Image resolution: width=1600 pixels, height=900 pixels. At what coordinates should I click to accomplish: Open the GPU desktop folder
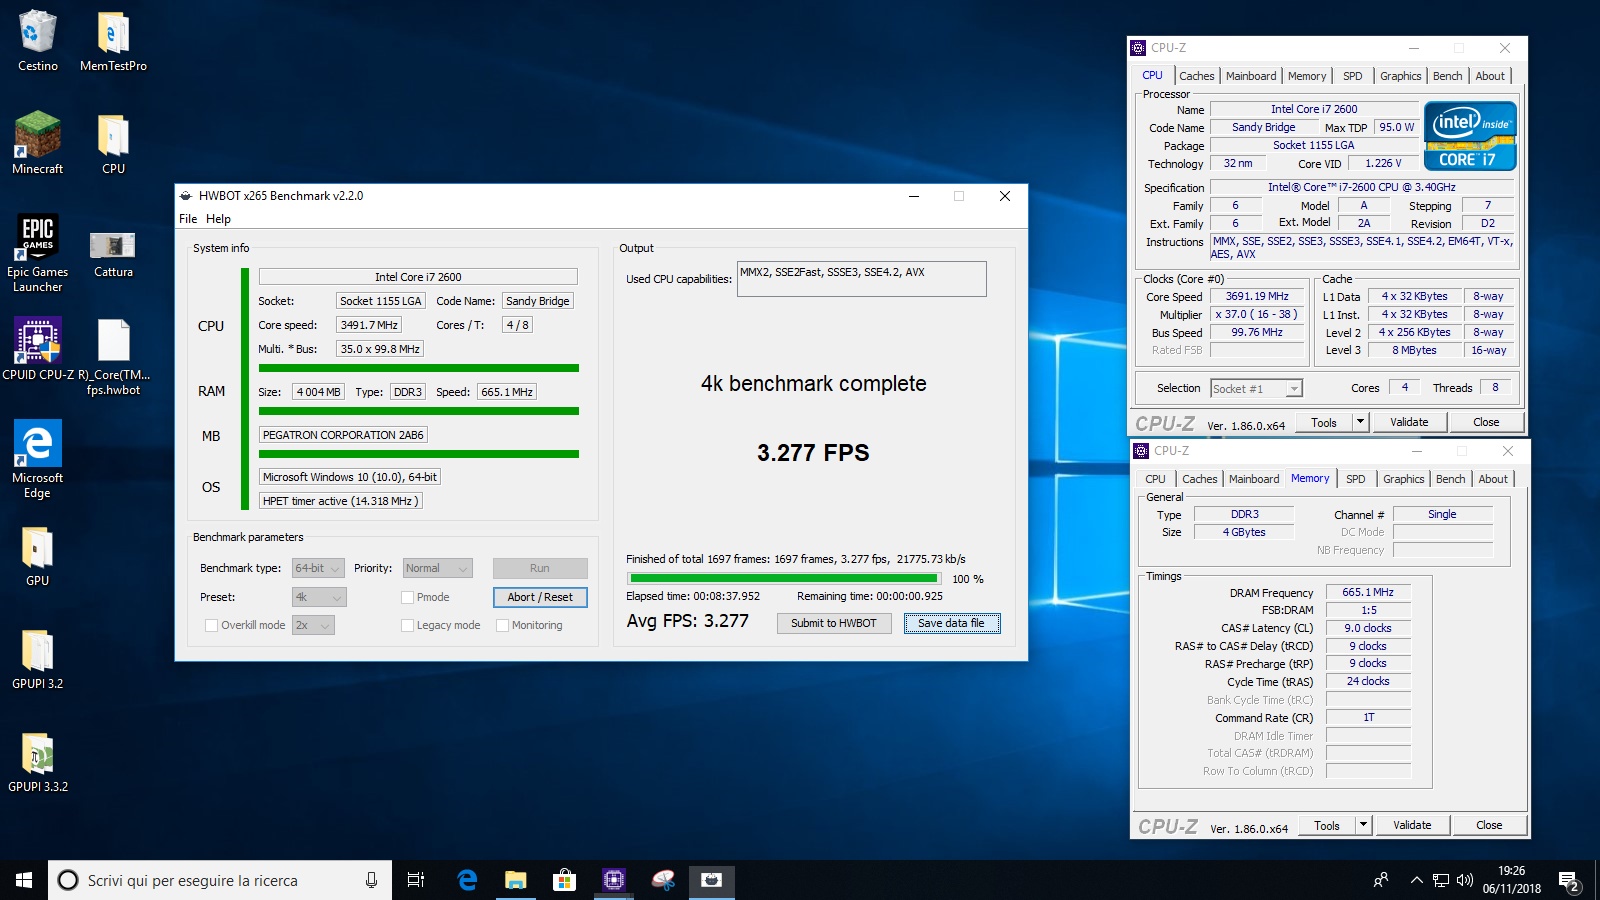[x=37, y=555]
